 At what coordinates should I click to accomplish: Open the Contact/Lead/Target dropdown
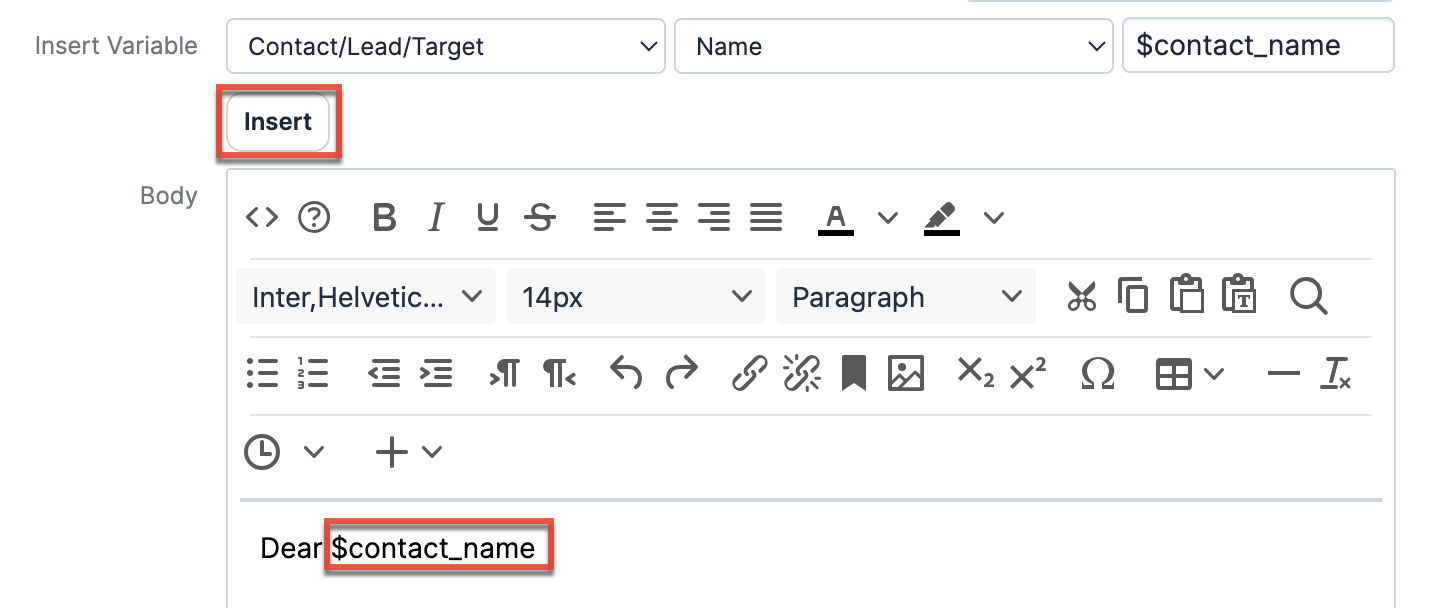445,46
